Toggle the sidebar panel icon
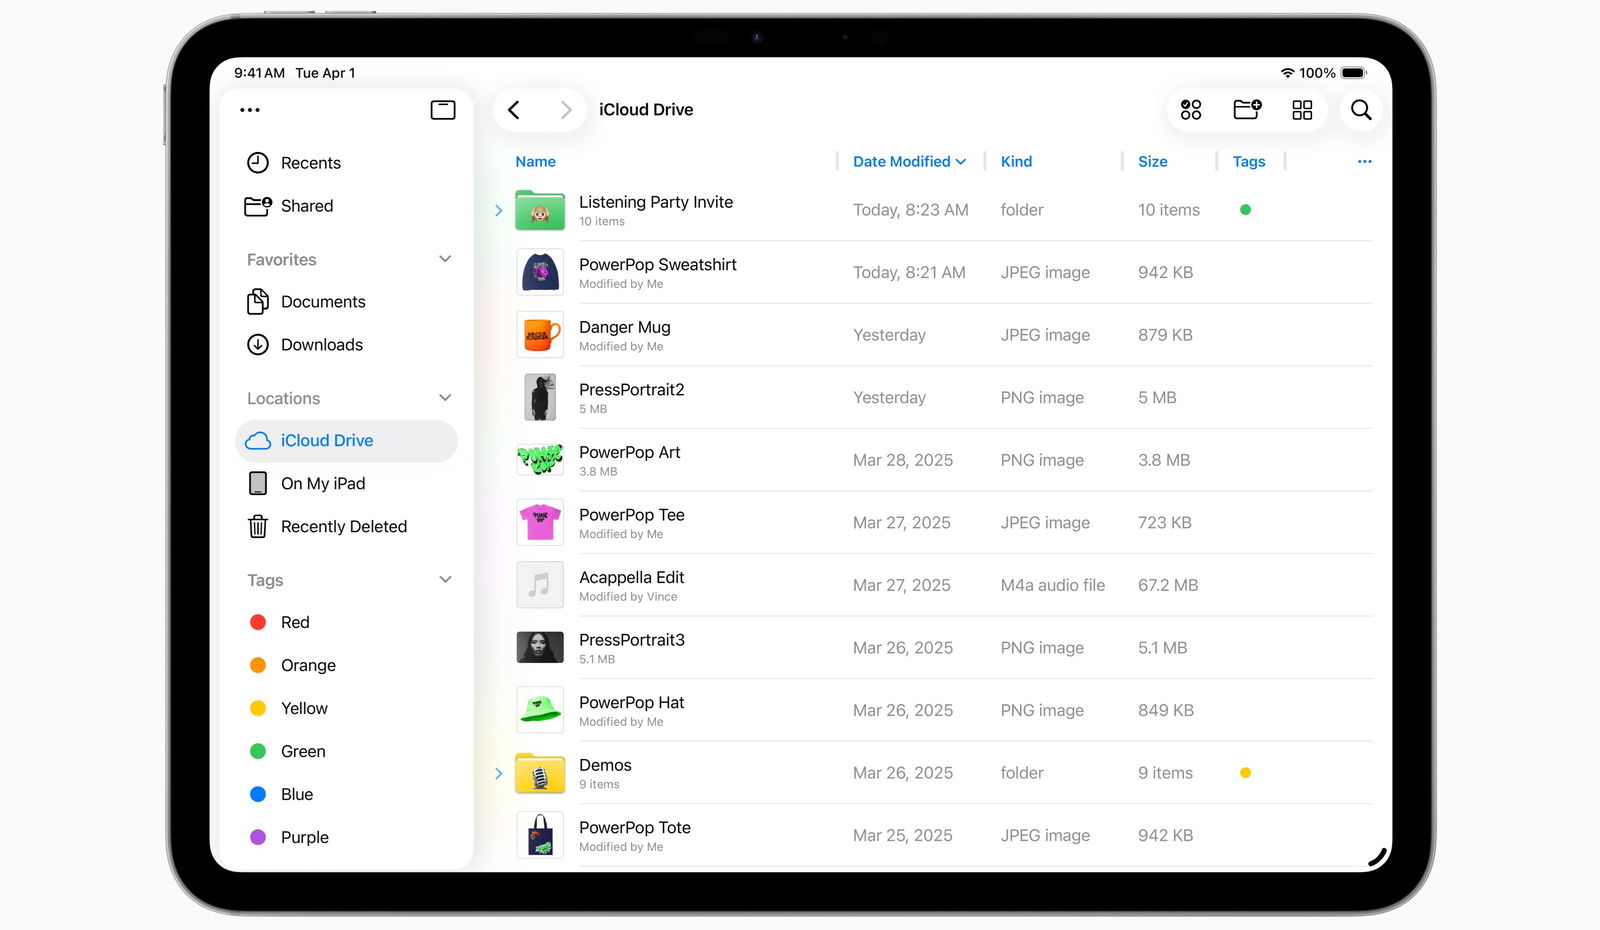This screenshot has height=930, width=1600. (x=443, y=110)
